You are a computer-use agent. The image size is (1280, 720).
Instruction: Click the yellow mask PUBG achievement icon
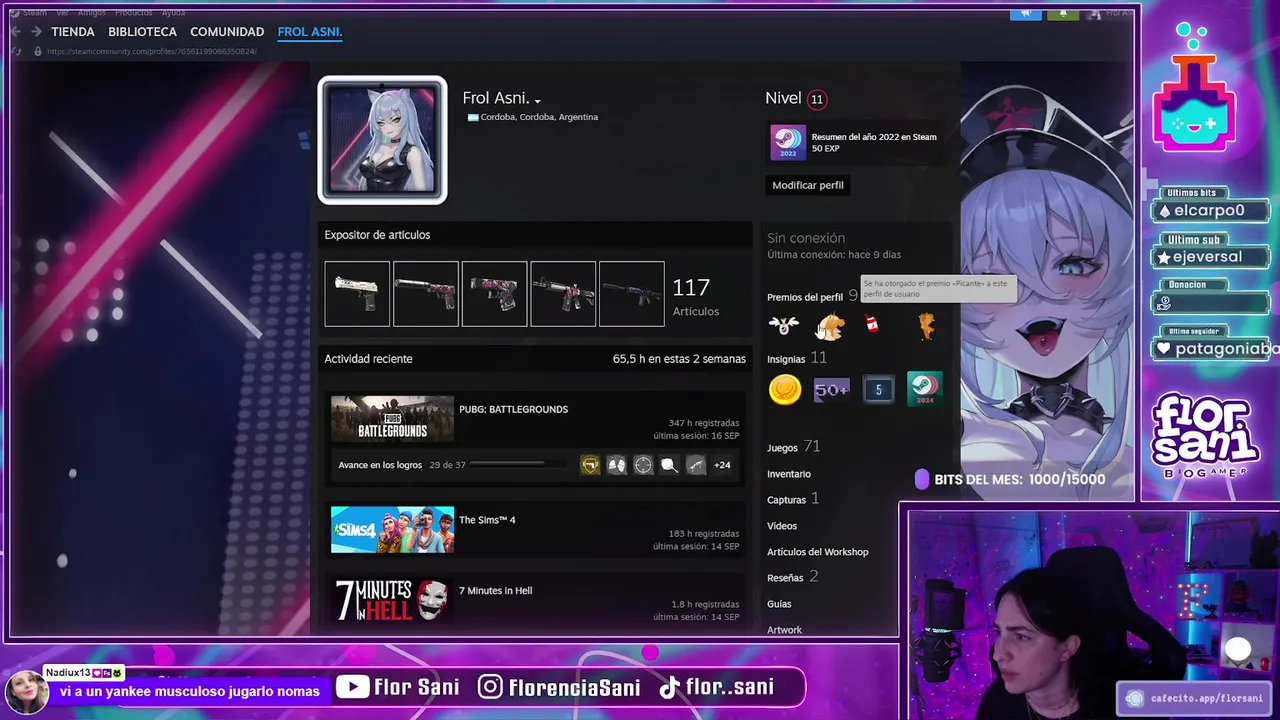click(x=590, y=465)
